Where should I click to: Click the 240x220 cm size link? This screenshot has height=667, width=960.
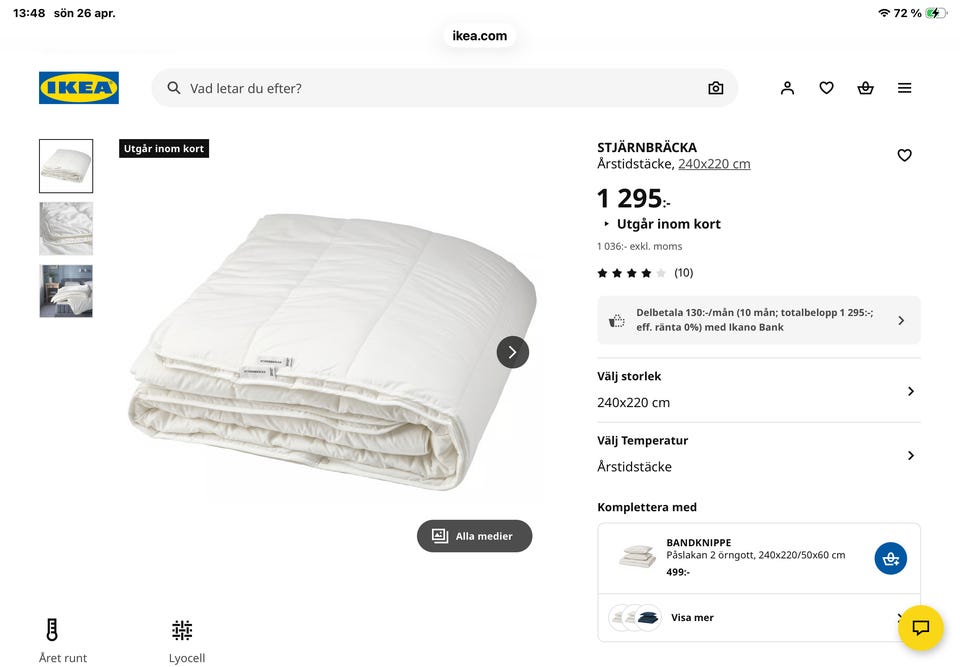pos(714,164)
